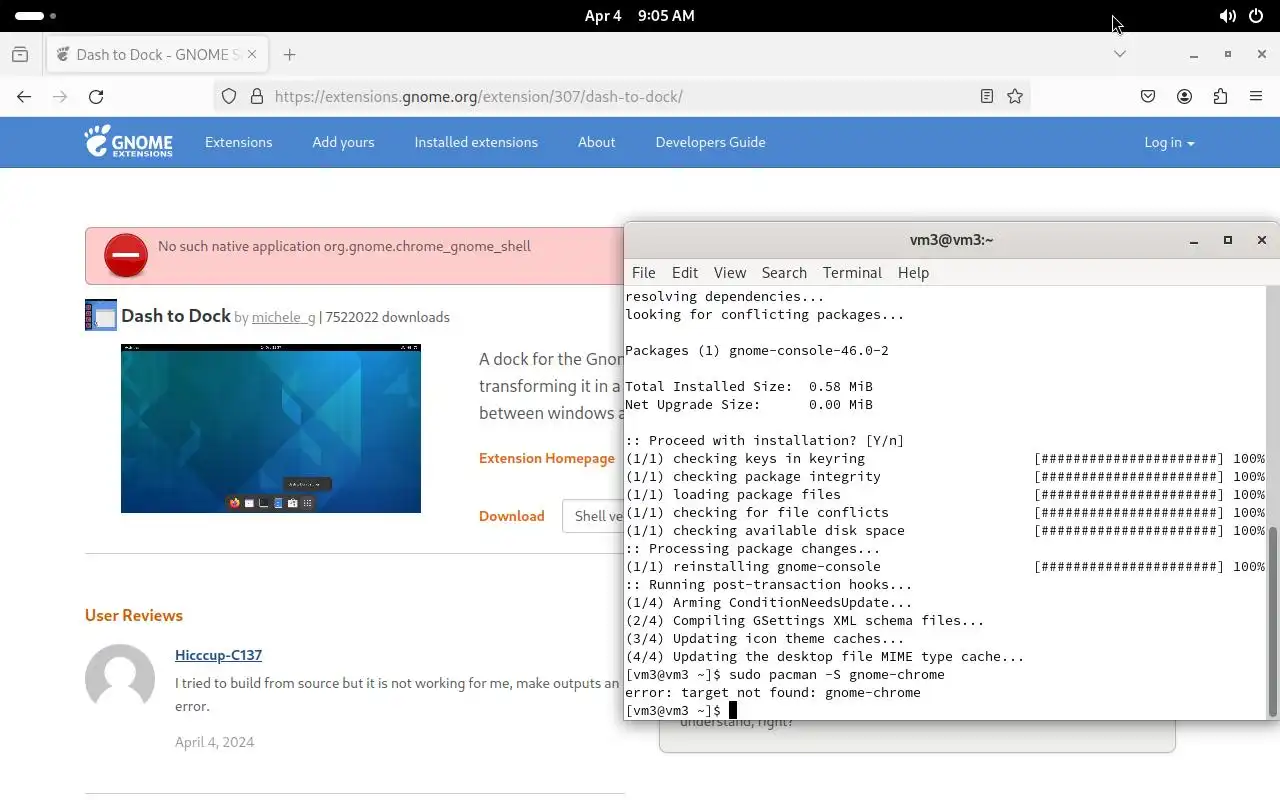Open Firefox hamburger application menu

[x=1256, y=97]
